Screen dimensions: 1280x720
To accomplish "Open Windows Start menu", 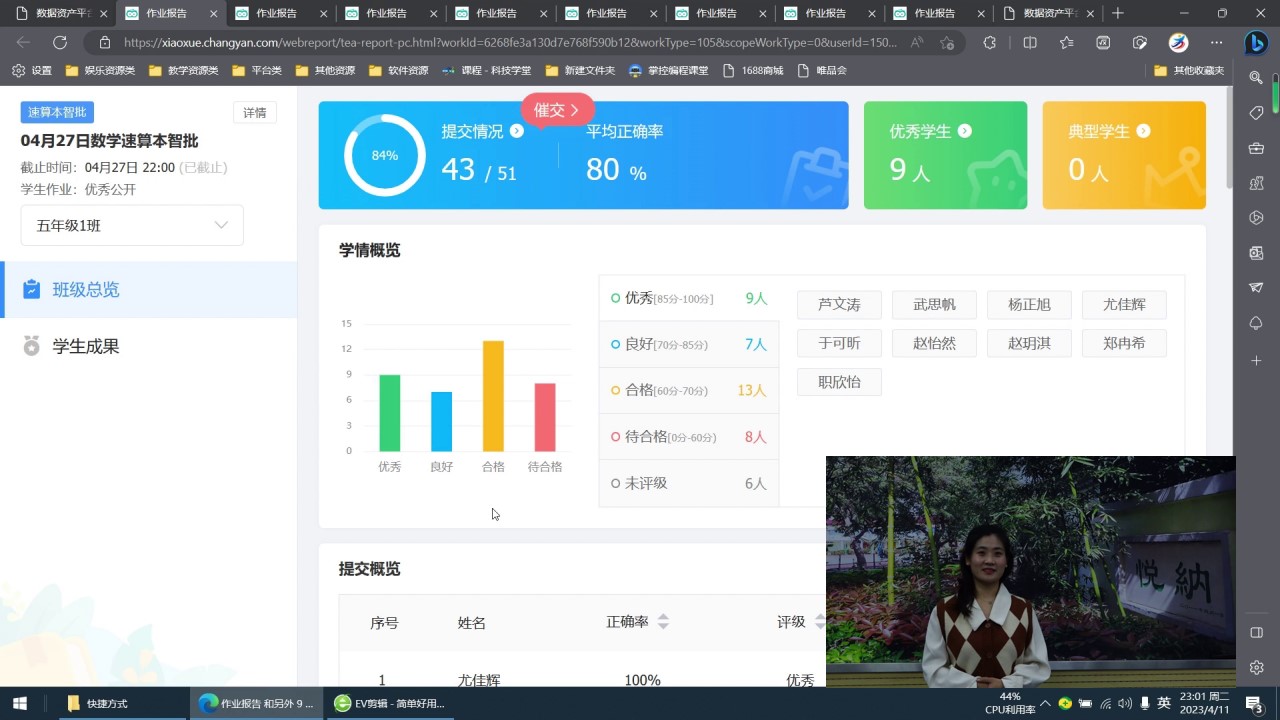I will 19,703.
